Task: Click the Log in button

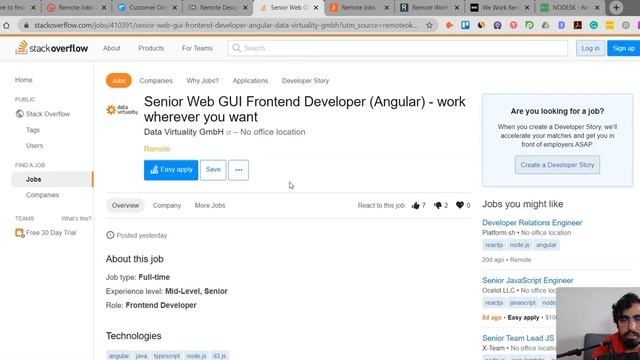Action: point(590,48)
